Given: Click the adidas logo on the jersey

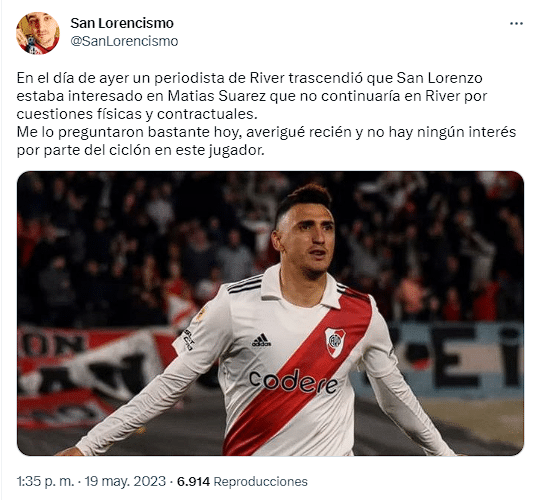Looking at the screenshot, I should pyautogui.click(x=261, y=340).
